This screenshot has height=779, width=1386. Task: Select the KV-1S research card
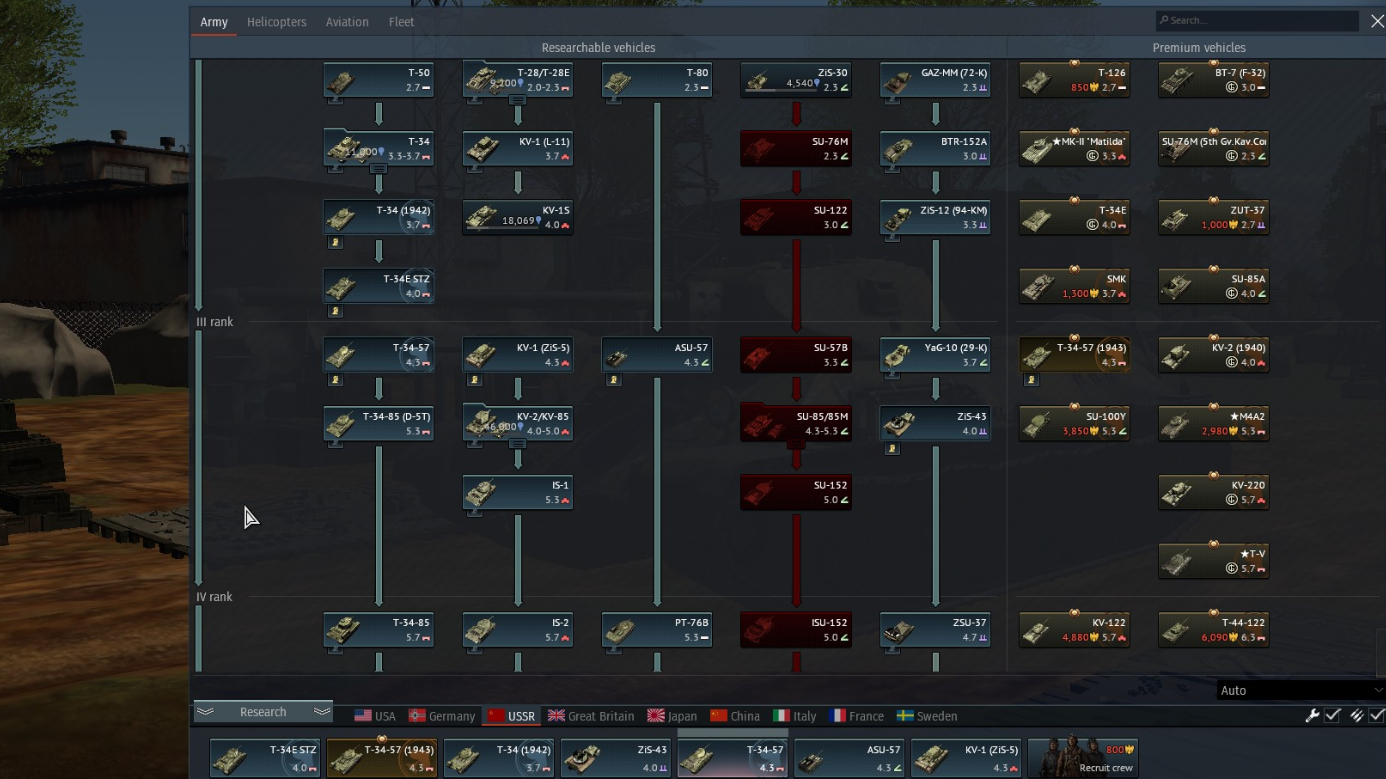point(518,218)
